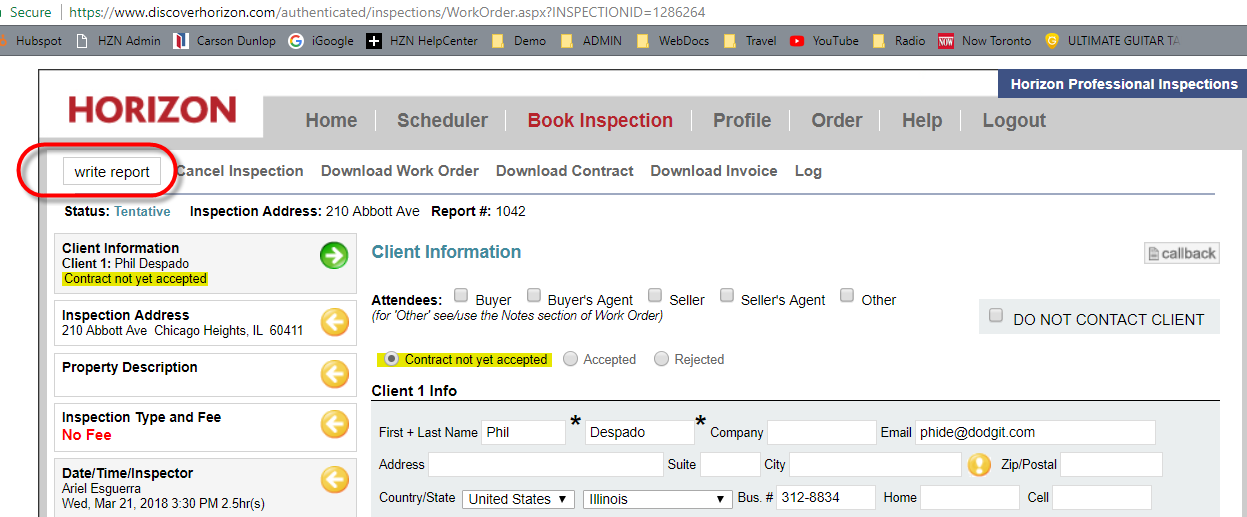Click yellow arrow beside Inspection Type and Fee
Screen dimensions: 1247x517
tap(334, 425)
